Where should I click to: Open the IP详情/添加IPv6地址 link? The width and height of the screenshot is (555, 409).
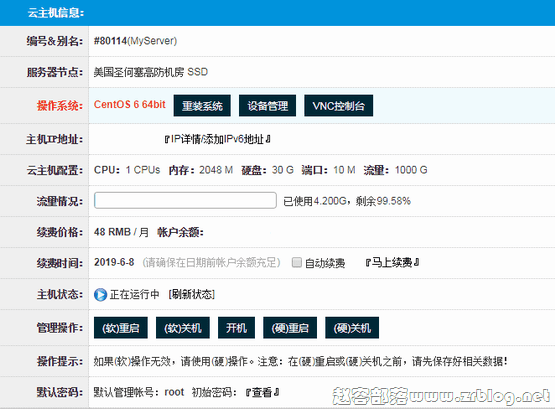[218, 139]
